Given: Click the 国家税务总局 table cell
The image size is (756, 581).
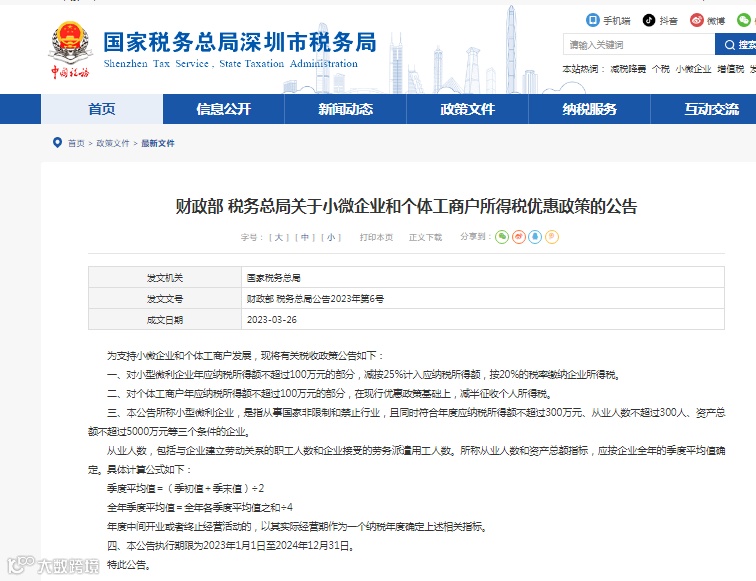Looking at the screenshot, I should (483, 278).
